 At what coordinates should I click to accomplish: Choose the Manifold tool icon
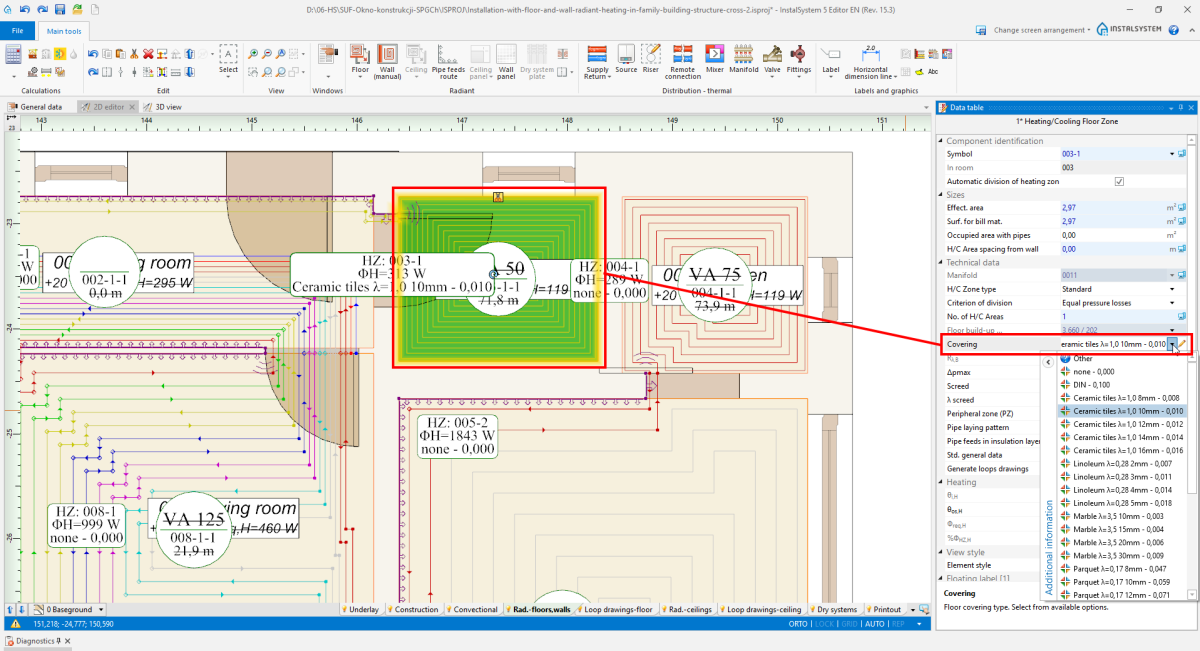point(743,54)
